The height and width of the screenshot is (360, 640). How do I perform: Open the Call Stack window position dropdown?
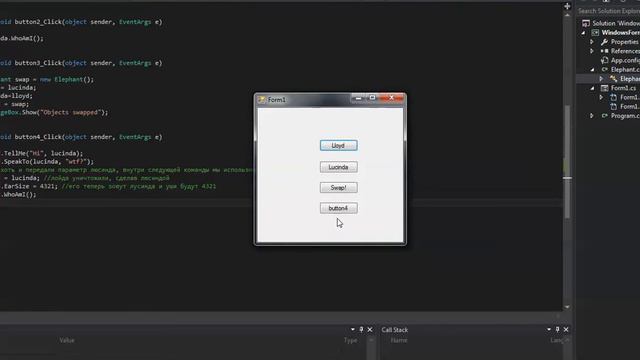[549, 329]
